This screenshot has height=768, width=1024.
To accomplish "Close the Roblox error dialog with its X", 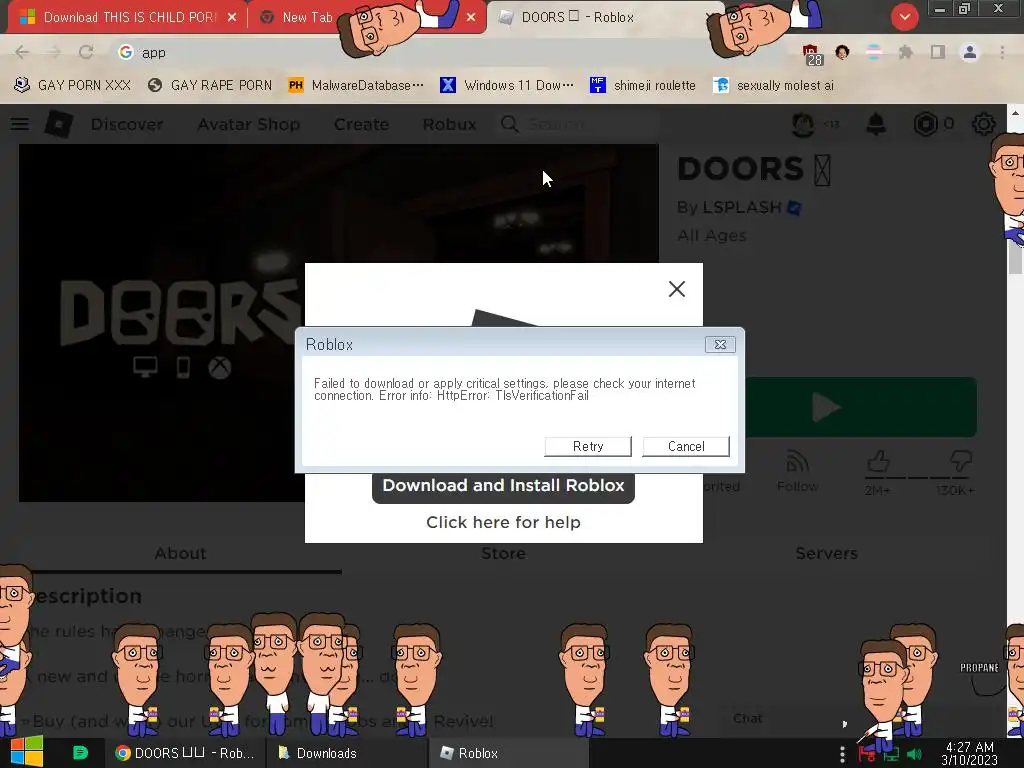I will tap(720, 344).
